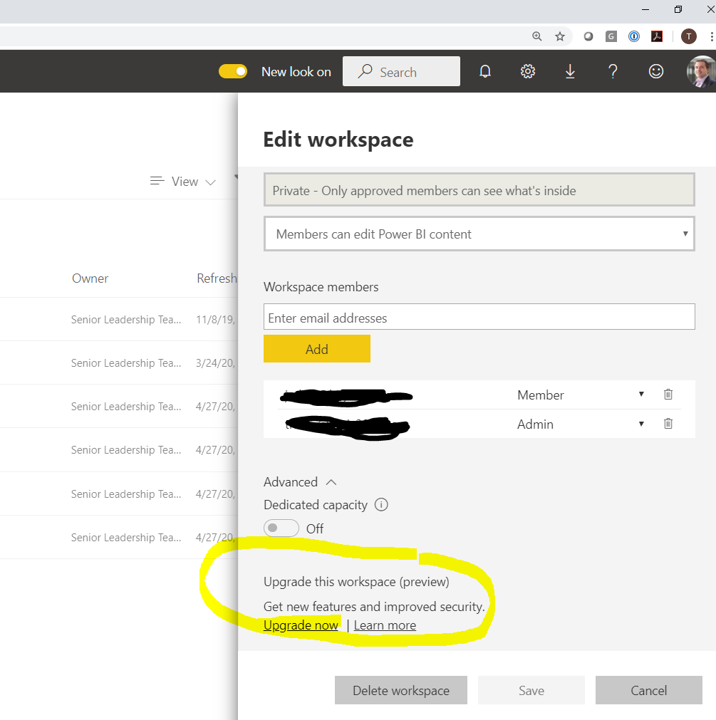Click the browser zoom magnifier icon
The height and width of the screenshot is (720, 716).
click(536, 36)
